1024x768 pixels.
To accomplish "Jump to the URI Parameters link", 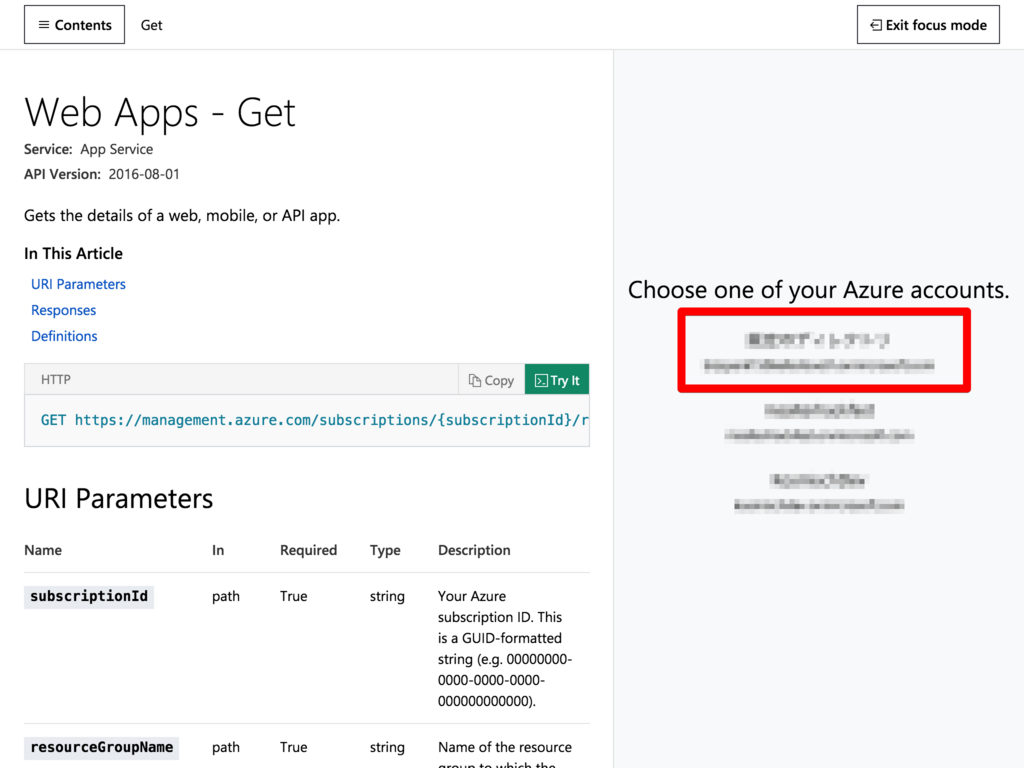I will tap(78, 284).
